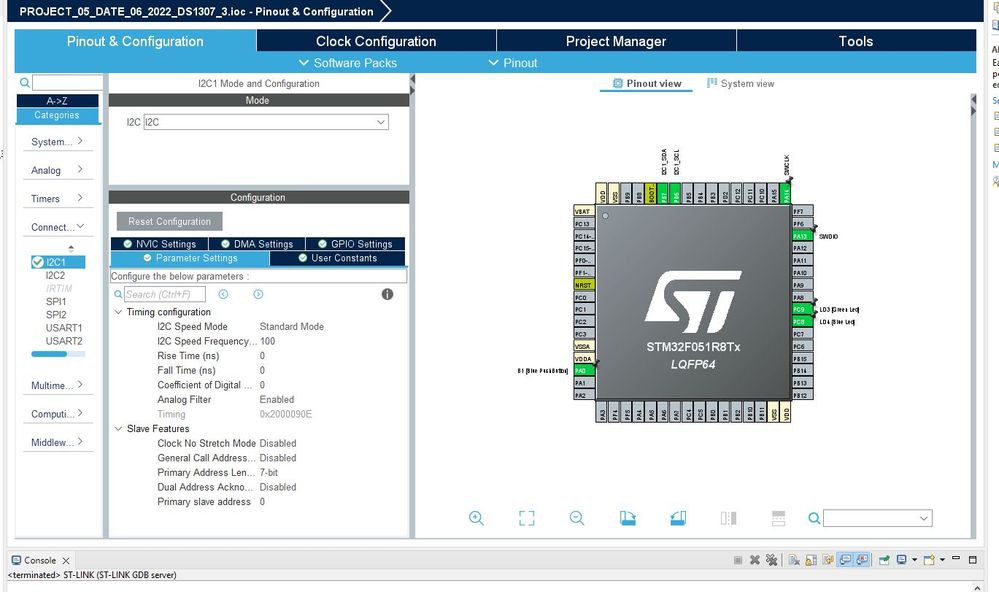Switch to System view
Viewport: 999px width, 592px height.
coord(740,83)
